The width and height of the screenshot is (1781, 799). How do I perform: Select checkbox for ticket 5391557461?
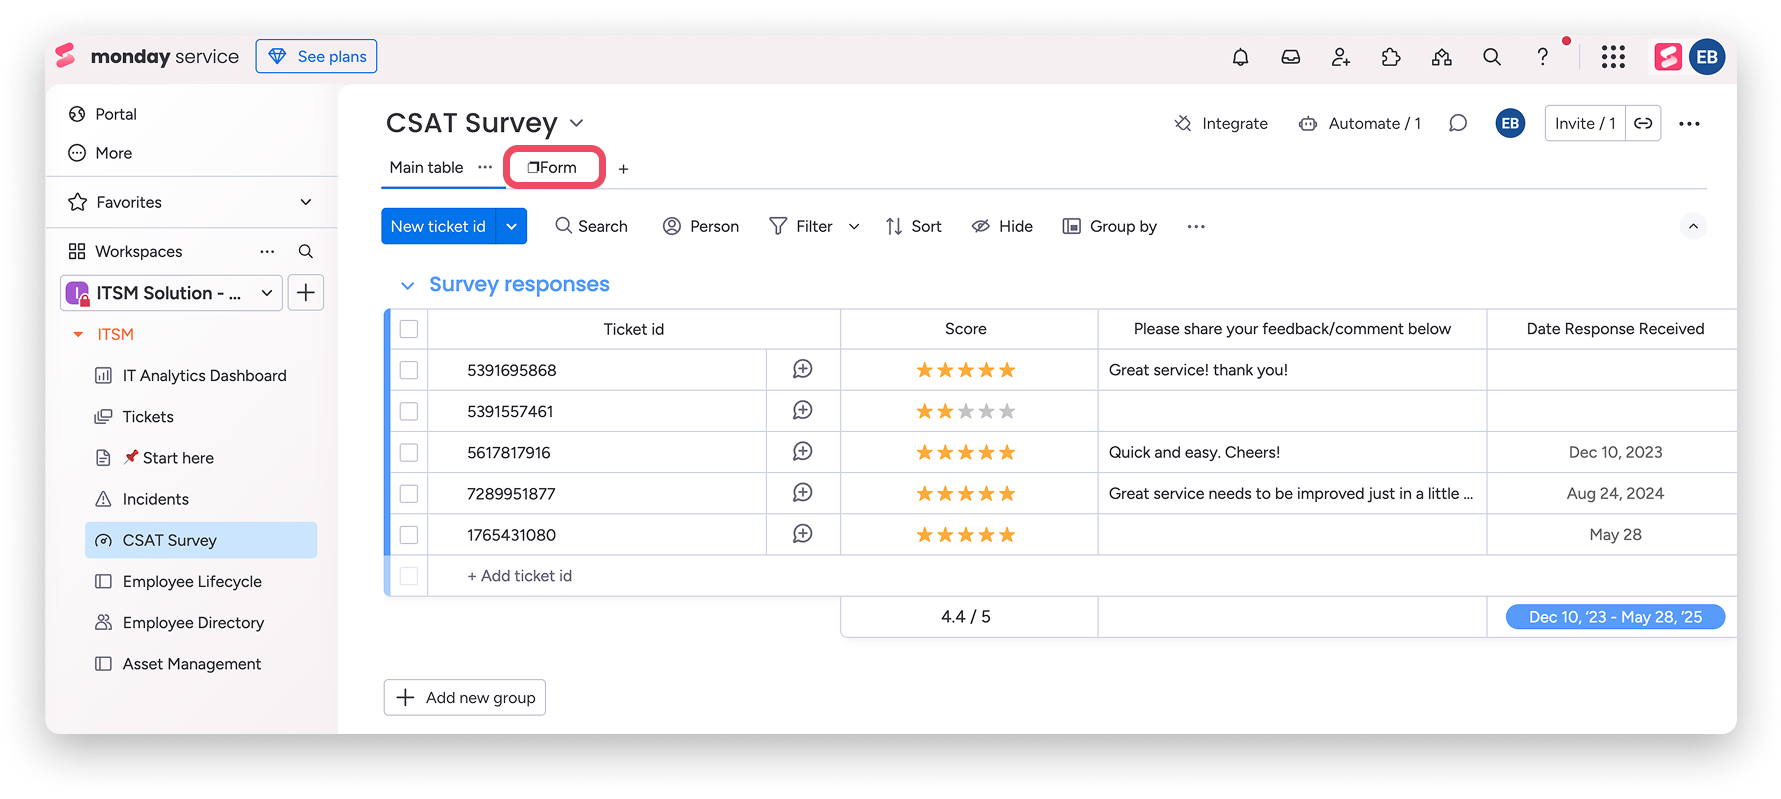click(409, 411)
